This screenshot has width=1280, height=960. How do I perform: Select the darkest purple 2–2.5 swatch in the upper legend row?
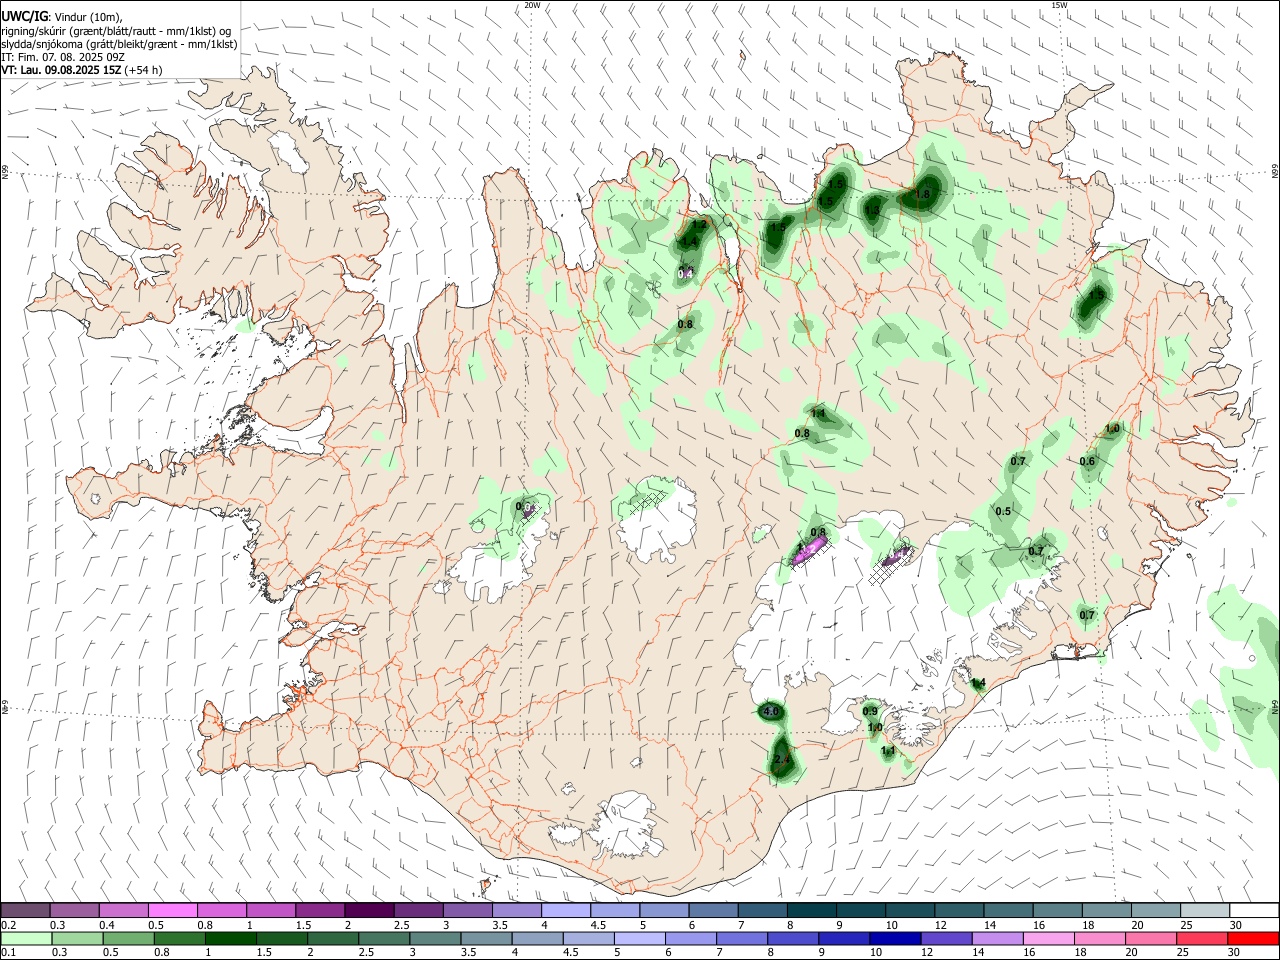click(x=369, y=911)
